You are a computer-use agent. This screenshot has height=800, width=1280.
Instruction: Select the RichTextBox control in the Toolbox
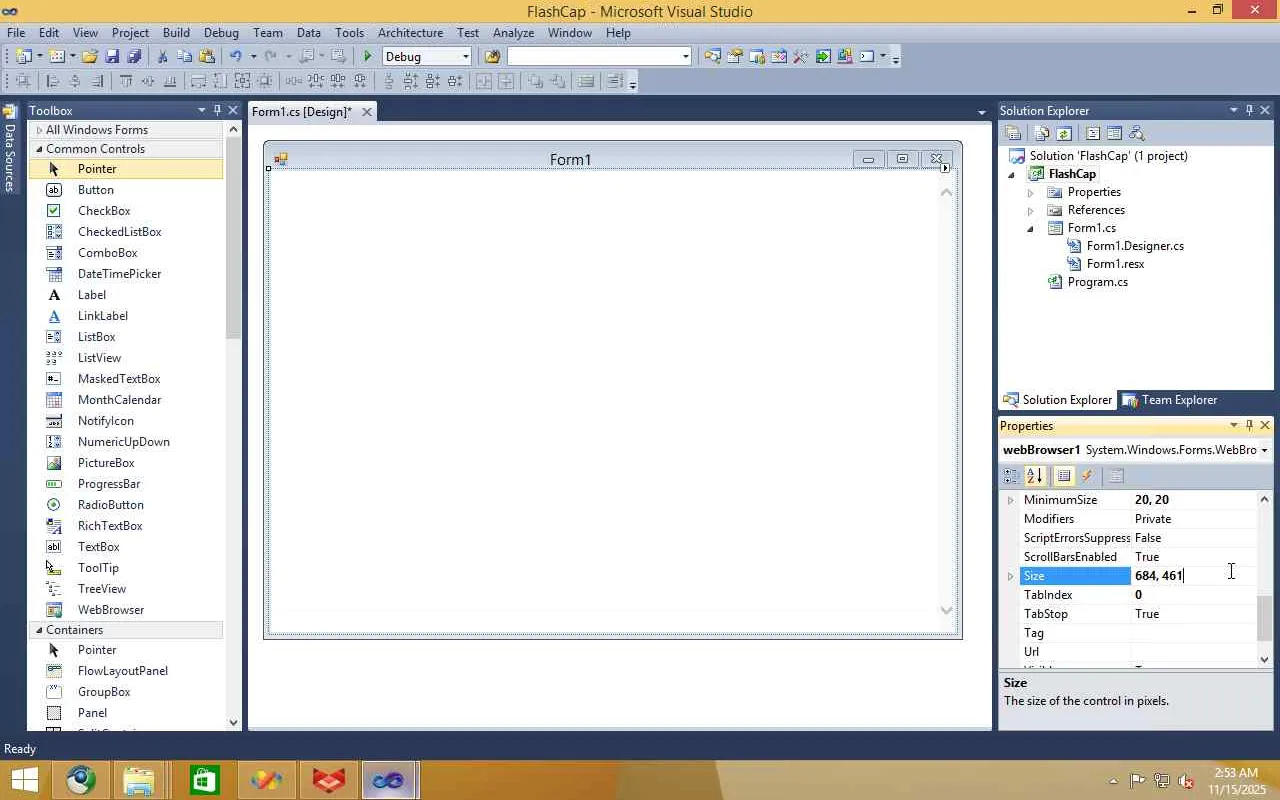(110, 526)
